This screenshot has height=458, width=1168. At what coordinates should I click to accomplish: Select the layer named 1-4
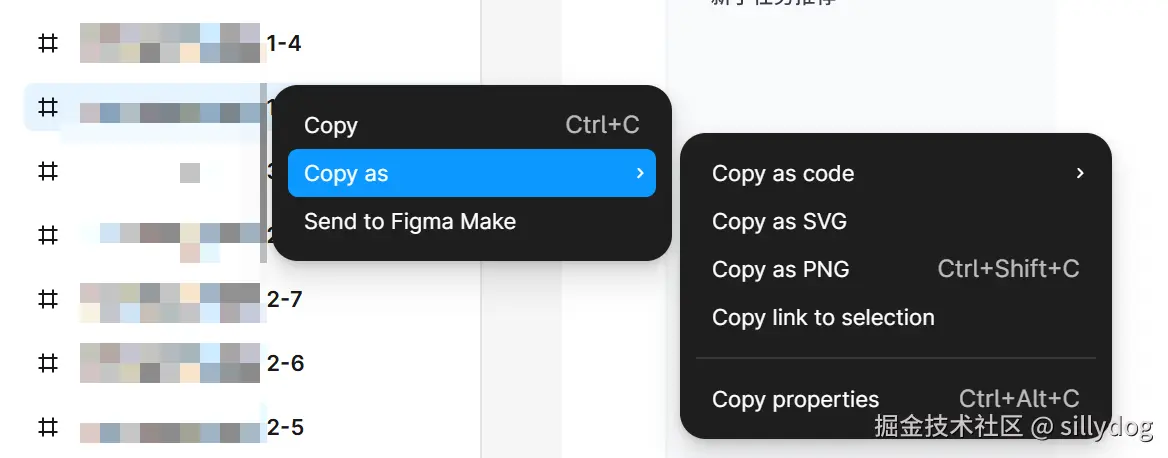pos(284,43)
